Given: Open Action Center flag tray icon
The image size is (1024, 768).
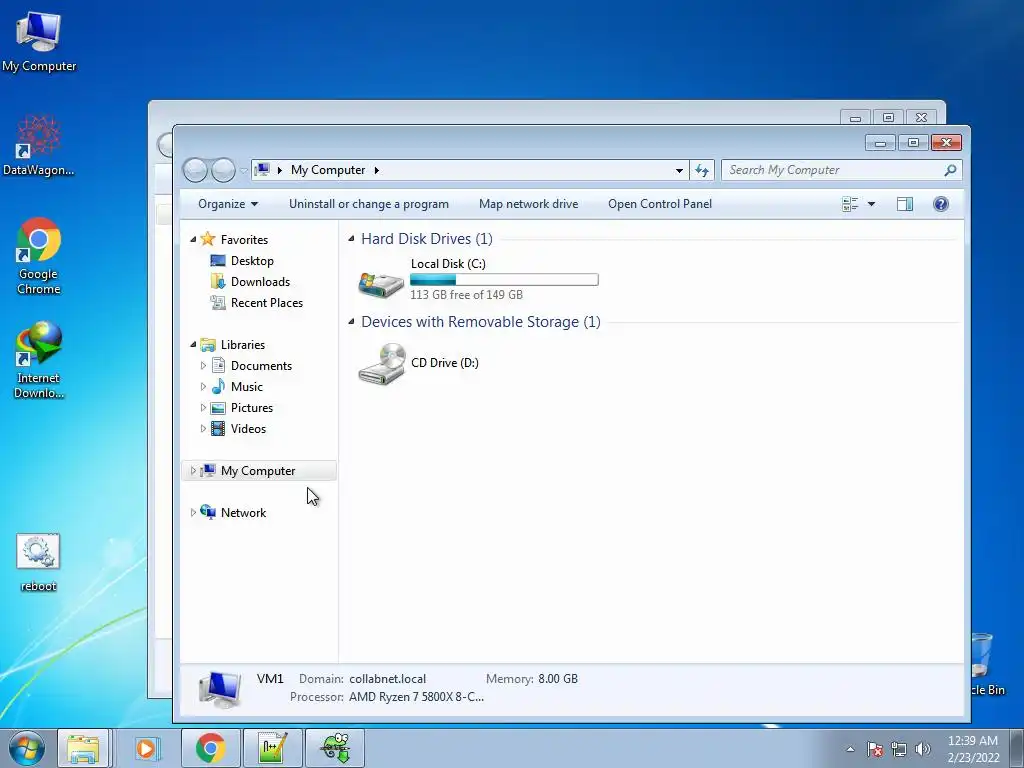Looking at the screenshot, I should point(874,749).
